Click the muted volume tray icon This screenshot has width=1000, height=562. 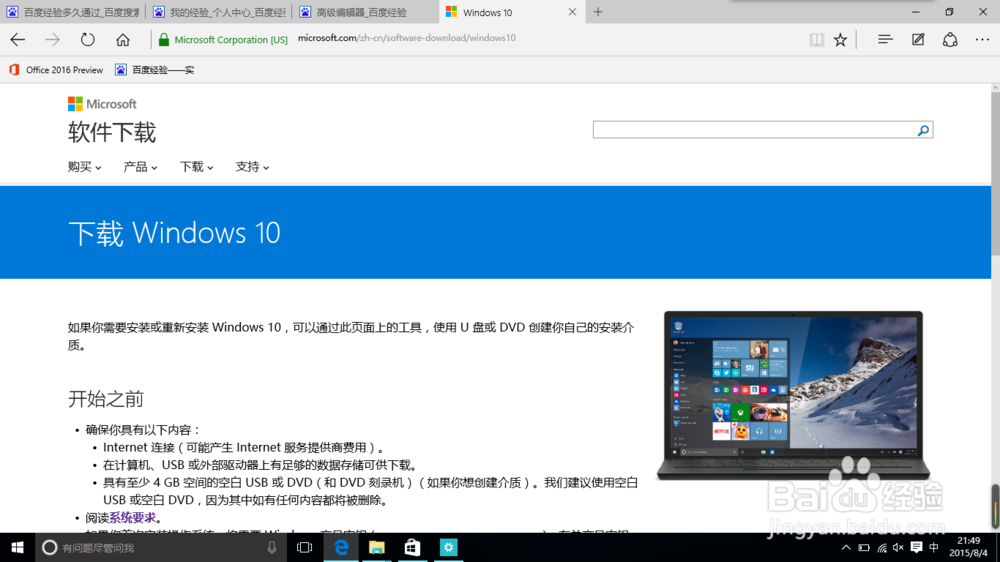899,547
